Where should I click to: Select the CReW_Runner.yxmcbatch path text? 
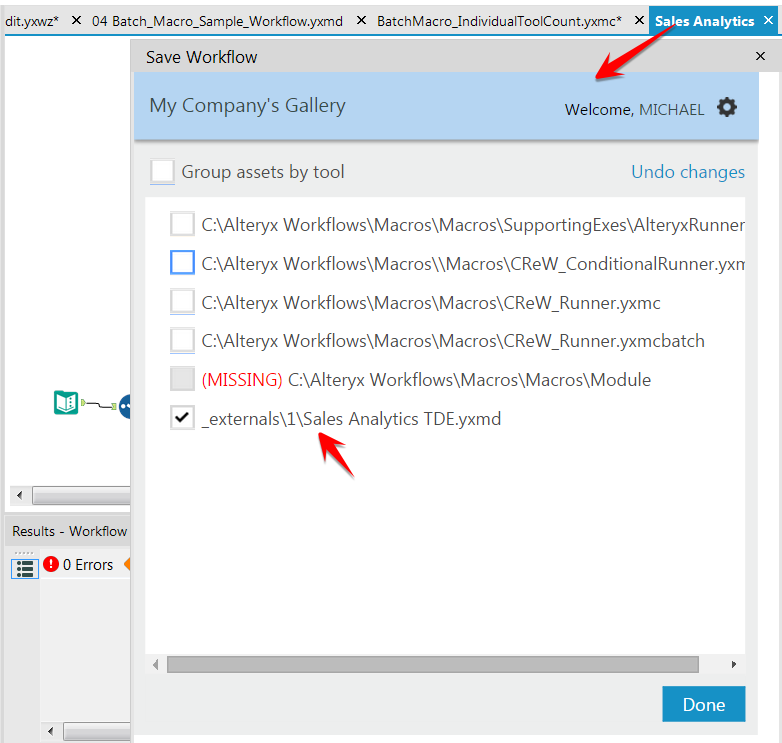pos(453,341)
